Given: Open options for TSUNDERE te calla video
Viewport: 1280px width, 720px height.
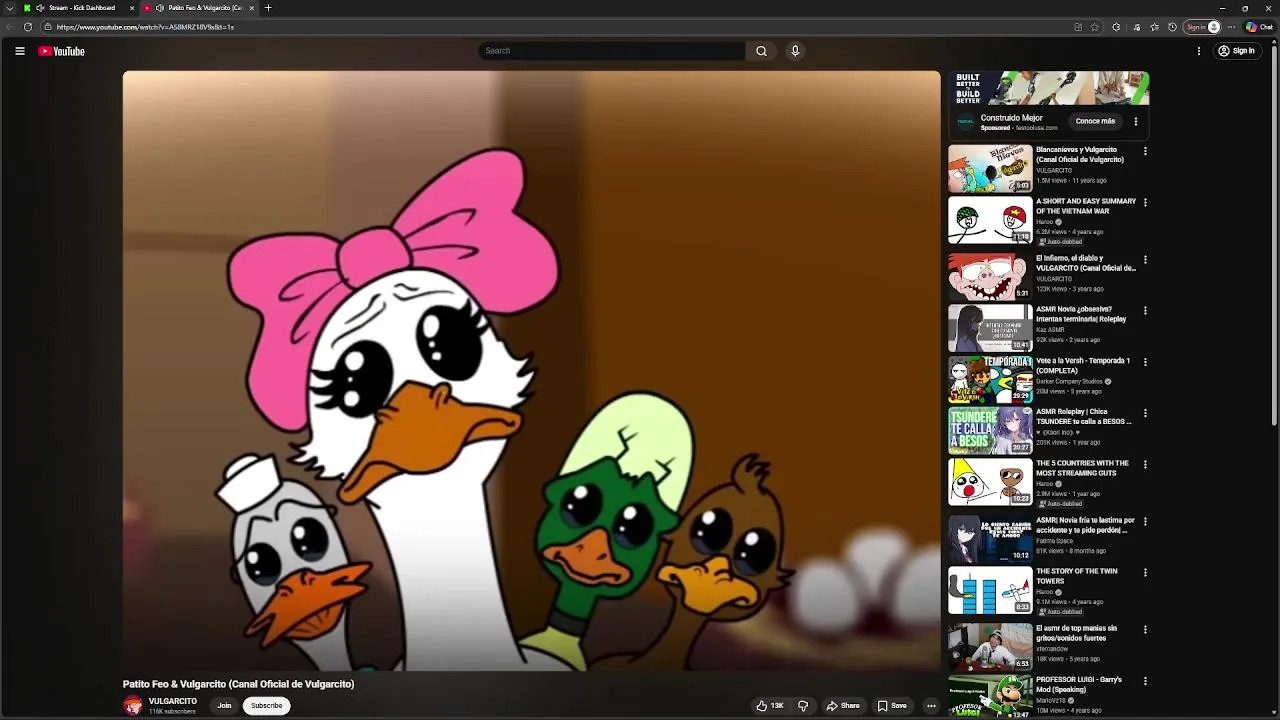Looking at the screenshot, I should (x=1145, y=413).
